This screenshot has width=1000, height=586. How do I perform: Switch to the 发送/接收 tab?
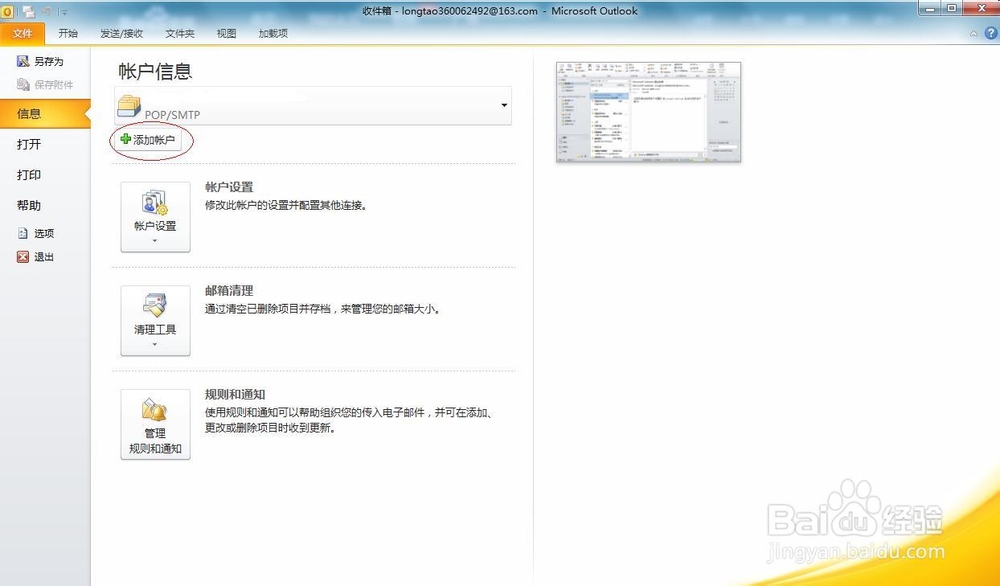click(x=121, y=33)
